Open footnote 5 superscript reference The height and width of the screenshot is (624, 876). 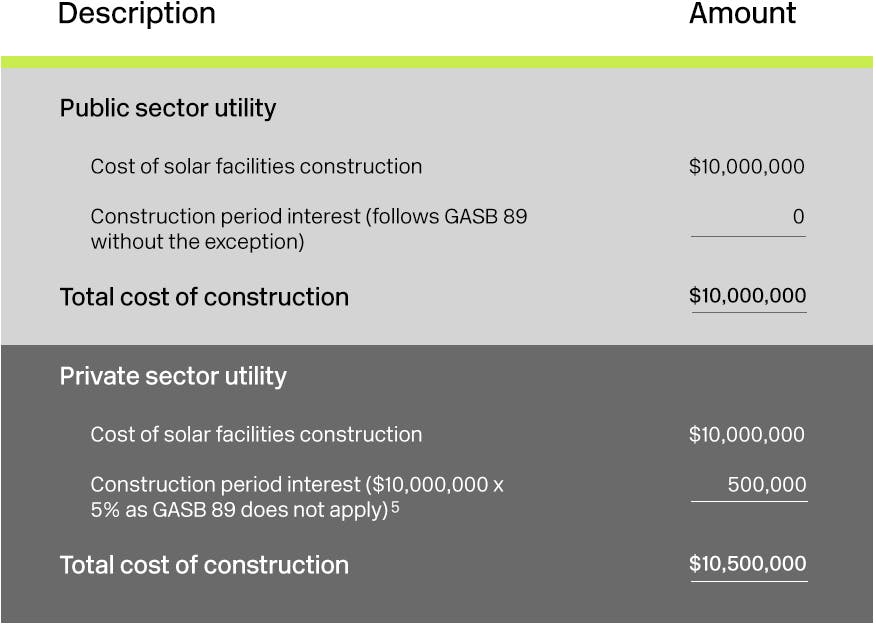(x=395, y=507)
